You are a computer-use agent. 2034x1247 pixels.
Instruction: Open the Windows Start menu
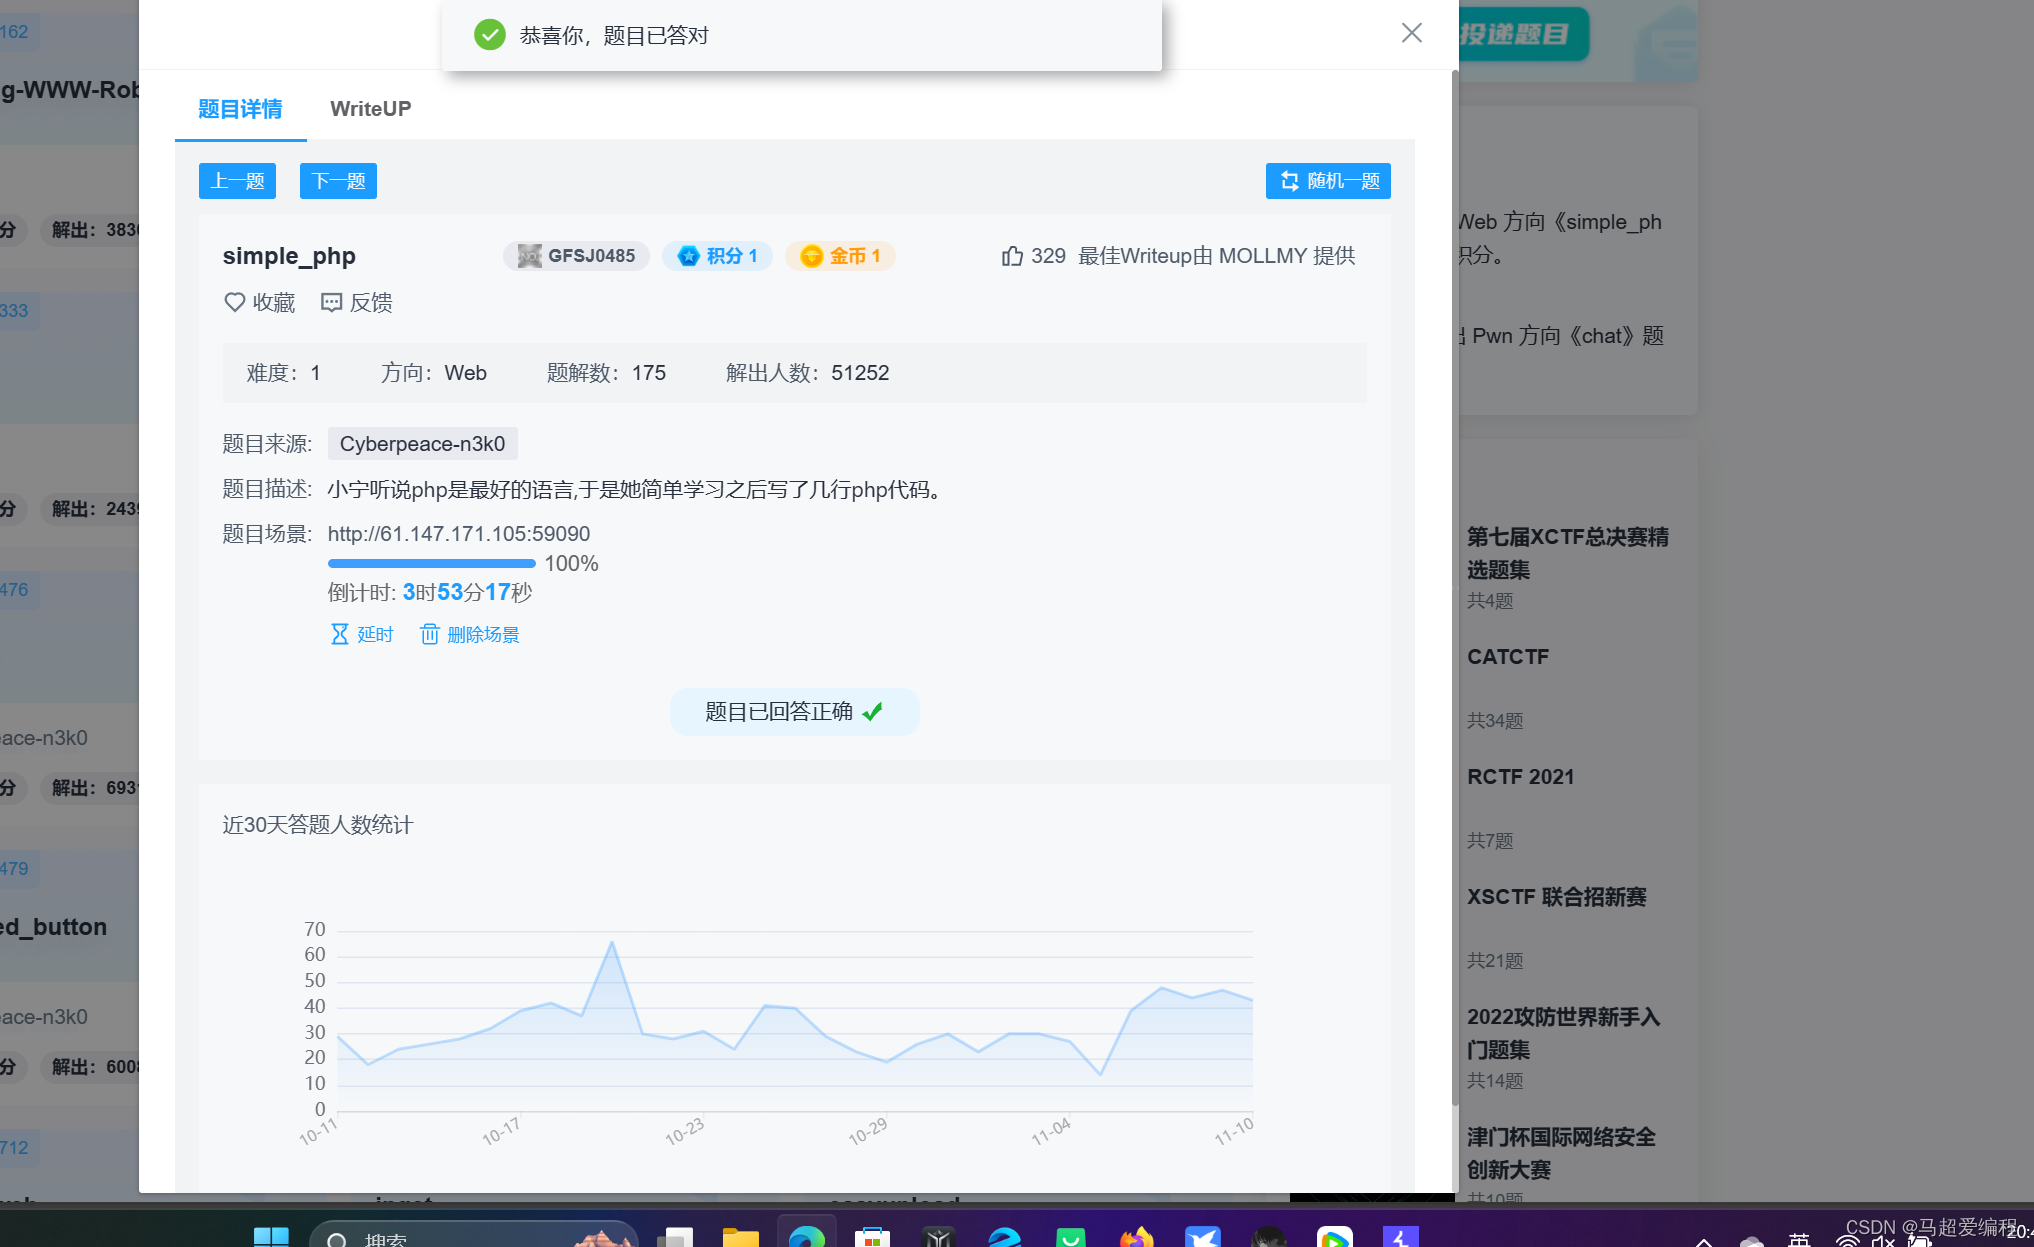tap(271, 1238)
